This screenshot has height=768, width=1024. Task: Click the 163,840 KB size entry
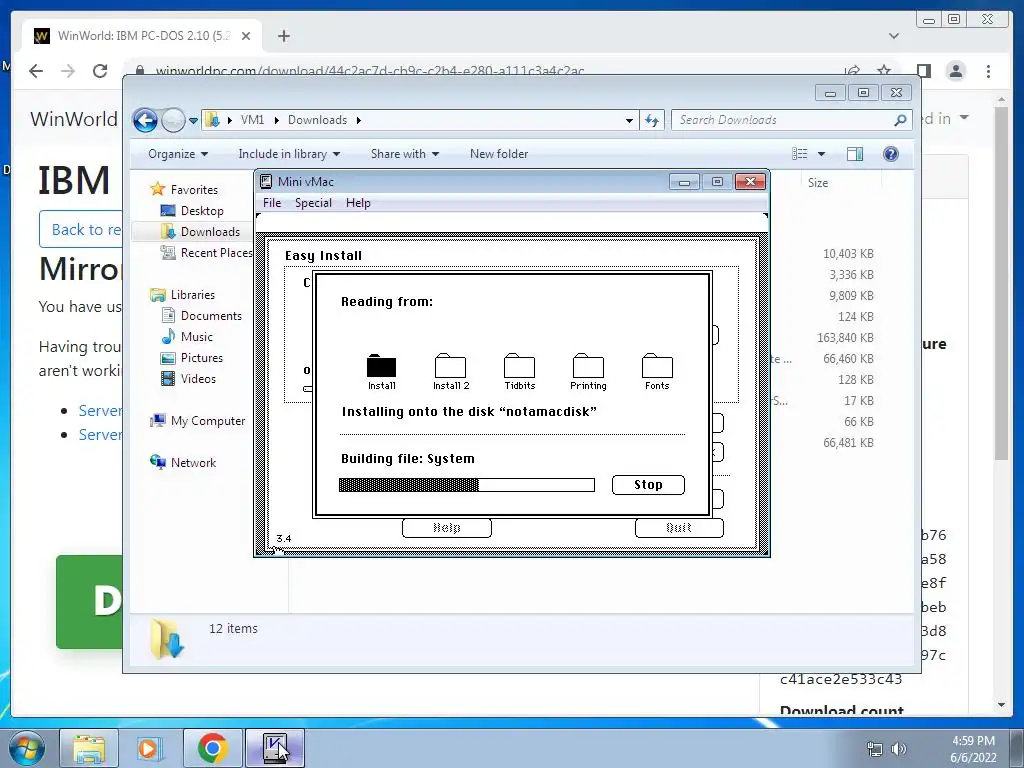pos(845,338)
